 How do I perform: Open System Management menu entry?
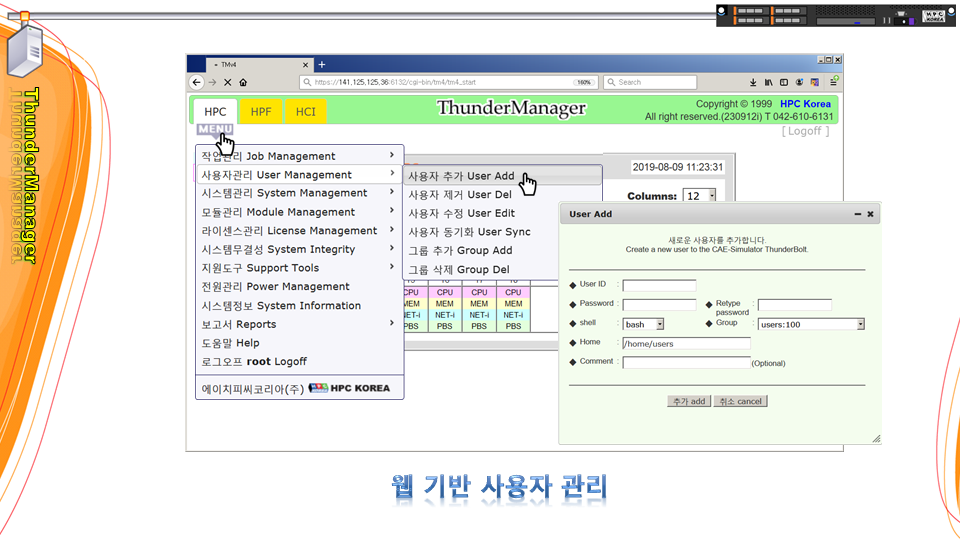click(299, 193)
